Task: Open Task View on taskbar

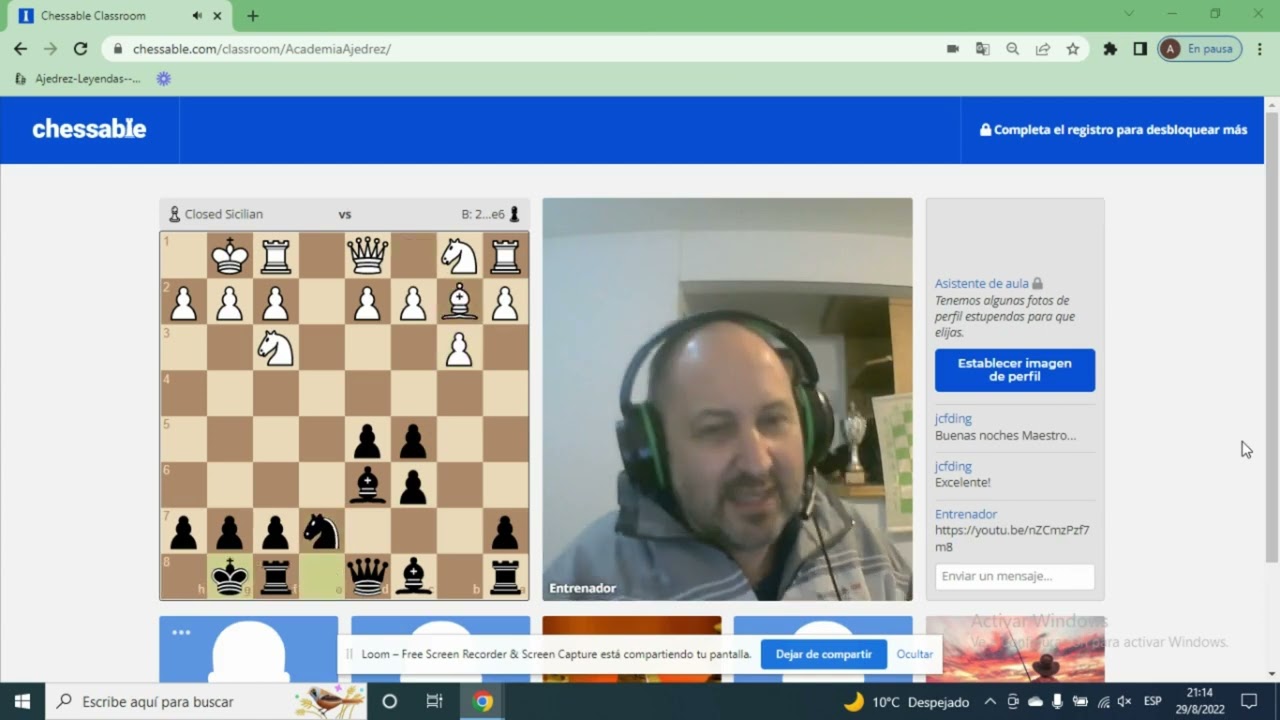Action: (x=434, y=701)
